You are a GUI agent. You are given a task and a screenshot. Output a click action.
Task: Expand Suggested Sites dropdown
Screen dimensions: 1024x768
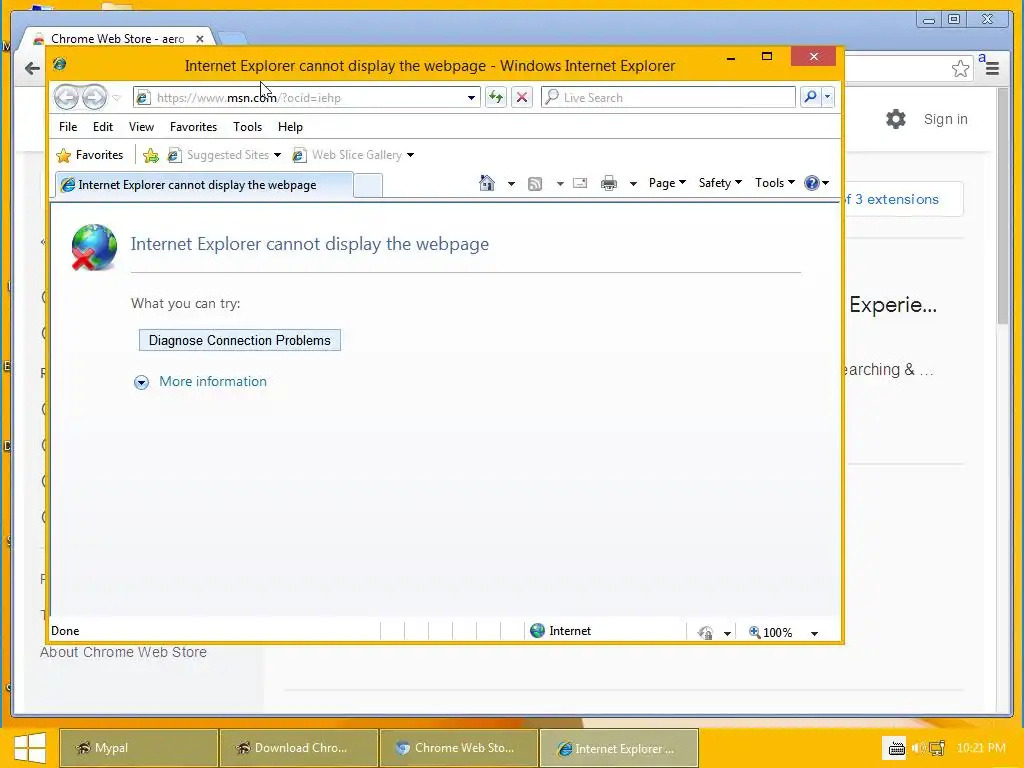(277, 155)
